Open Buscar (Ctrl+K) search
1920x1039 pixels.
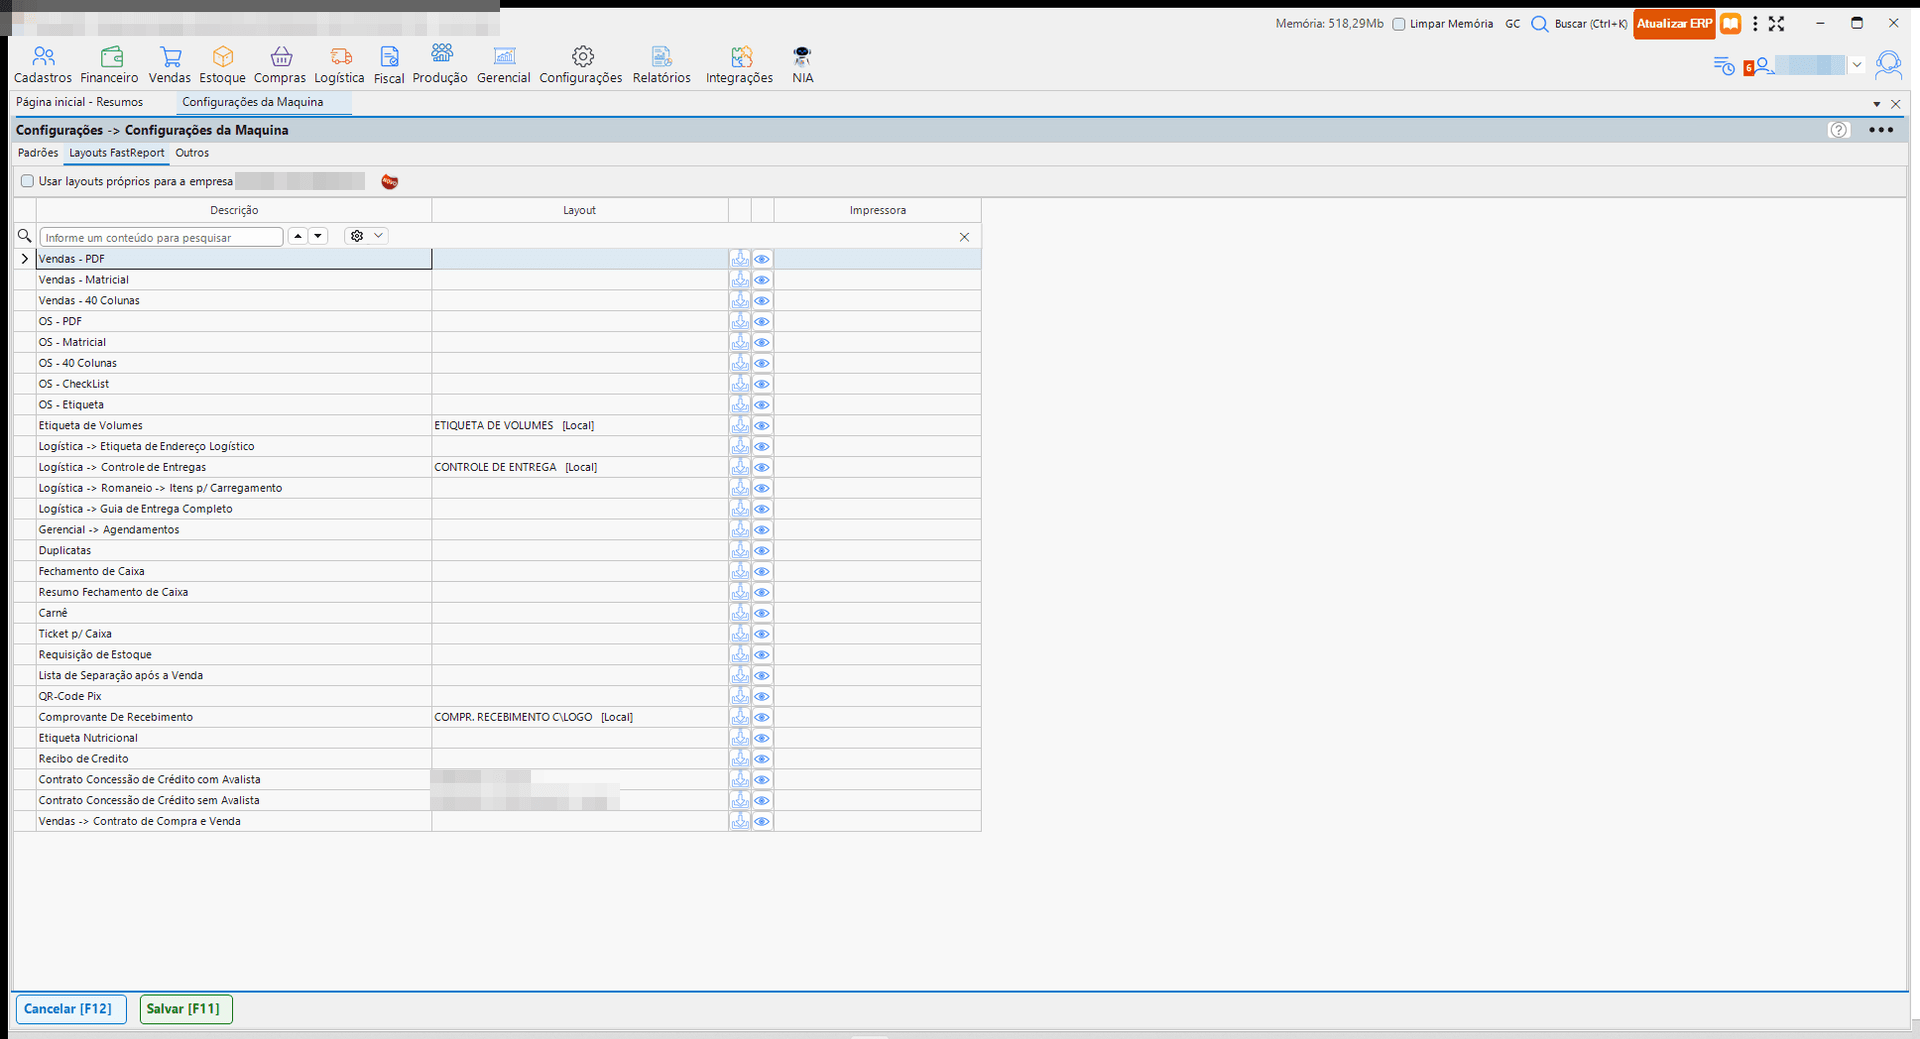click(1579, 24)
